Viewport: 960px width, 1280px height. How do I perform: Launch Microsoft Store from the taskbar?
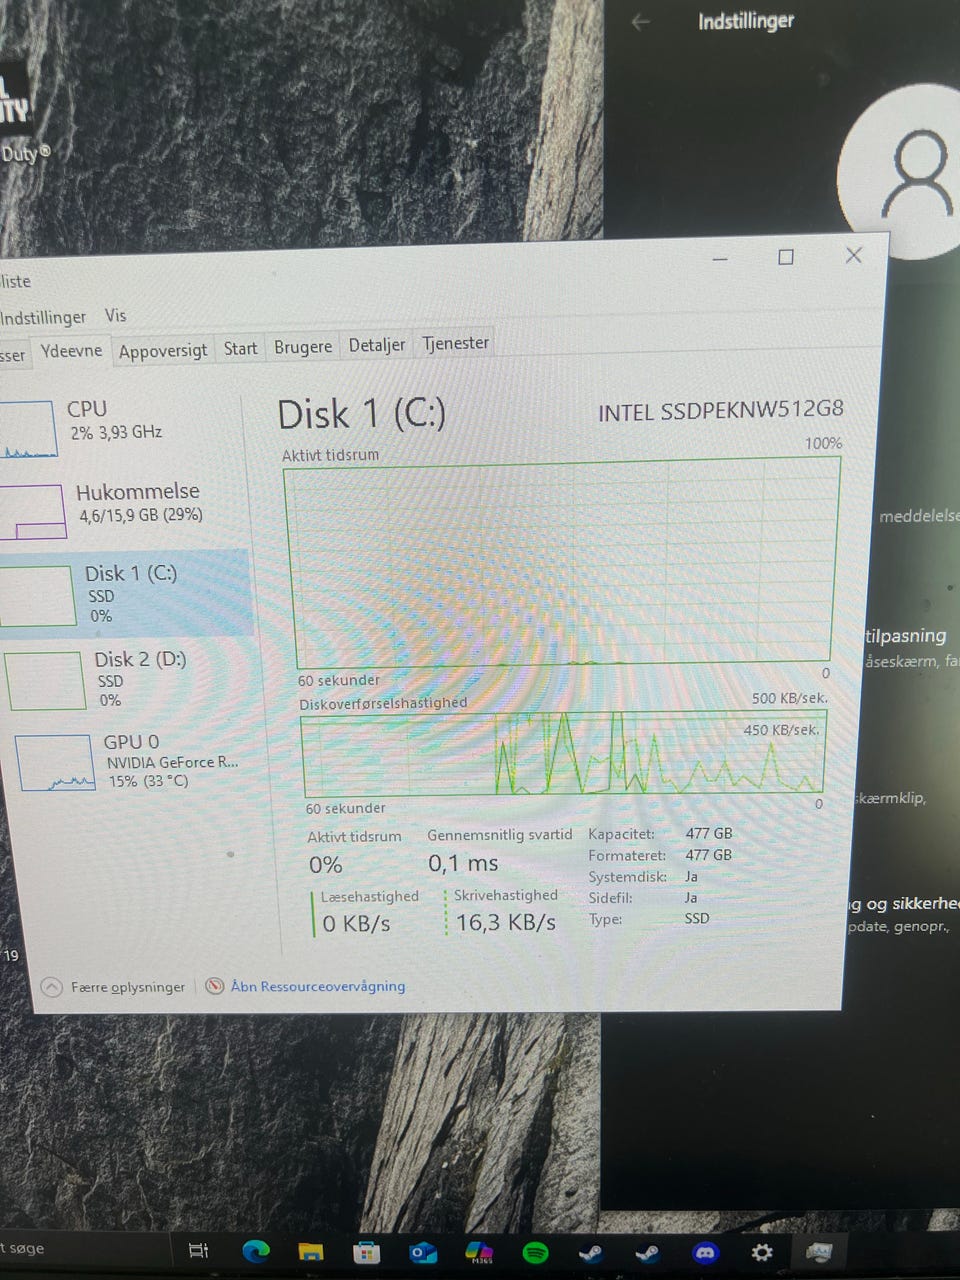tap(367, 1251)
